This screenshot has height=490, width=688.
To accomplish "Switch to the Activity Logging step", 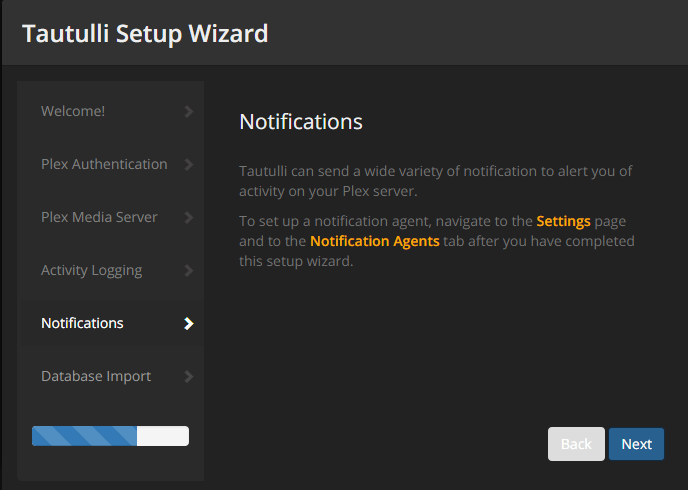I will [x=91, y=270].
